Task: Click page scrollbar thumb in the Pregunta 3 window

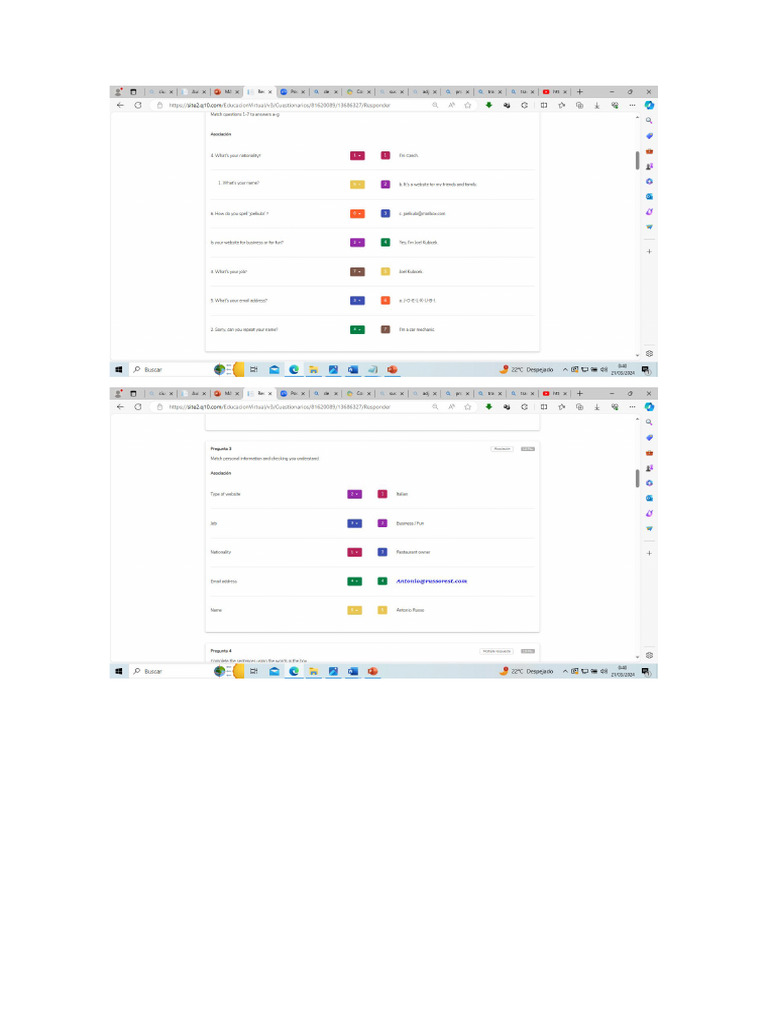Action: point(637,478)
